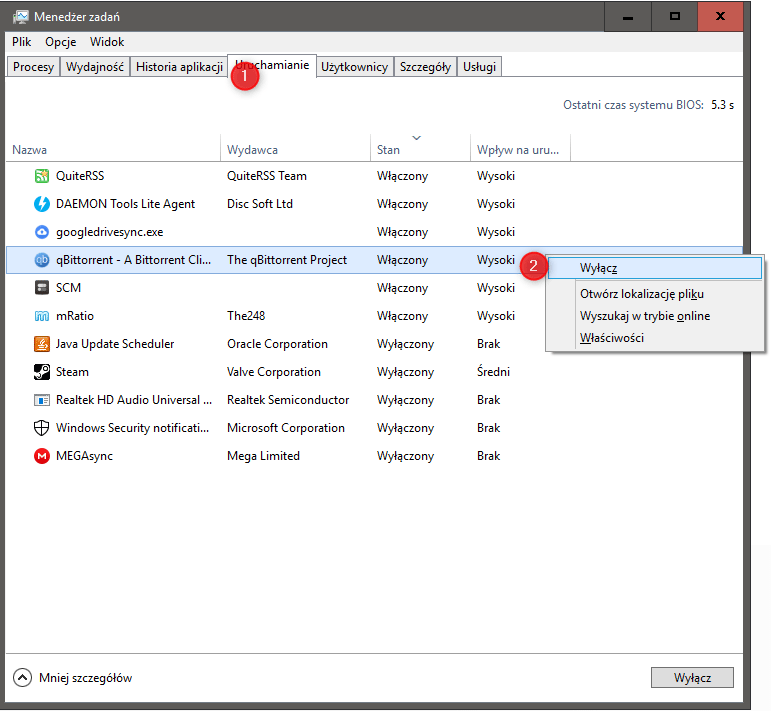The width and height of the screenshot is (771, 711).
Task: Select the mRatio row name
Action: (75, 316)
